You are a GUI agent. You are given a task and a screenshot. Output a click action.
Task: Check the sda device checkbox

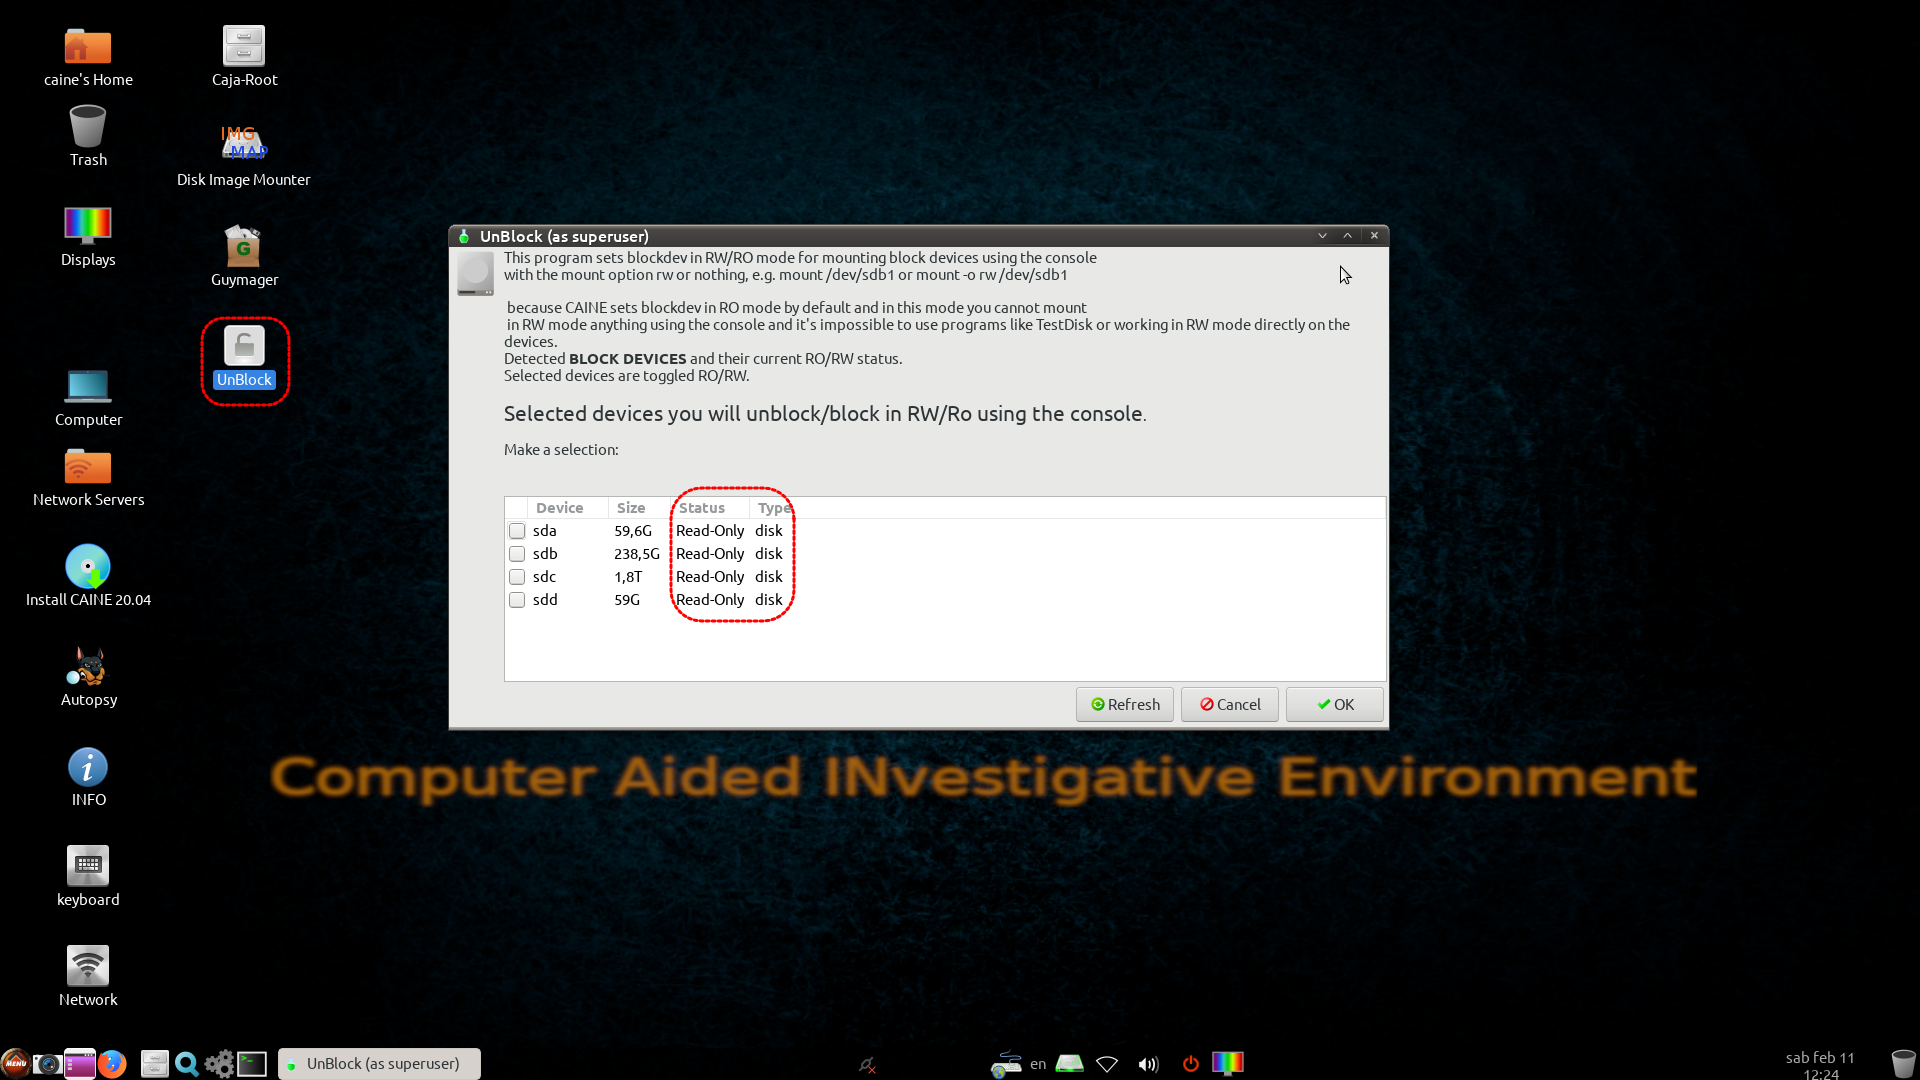point(517,531)
